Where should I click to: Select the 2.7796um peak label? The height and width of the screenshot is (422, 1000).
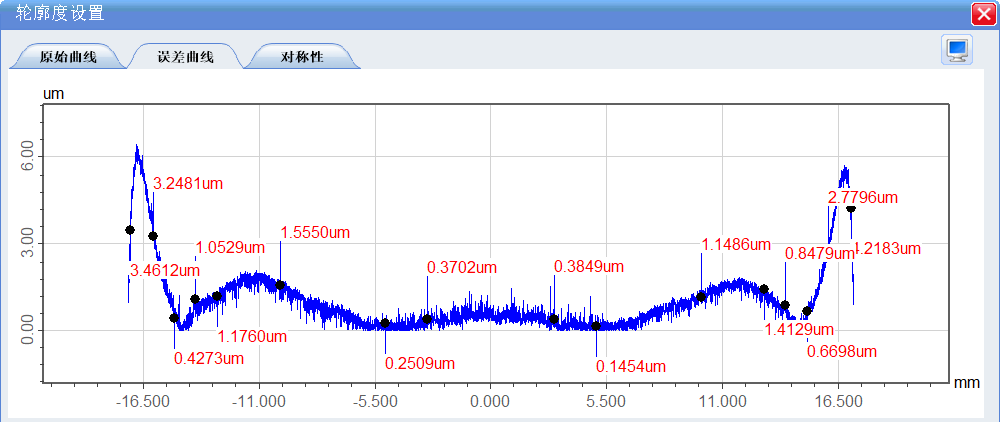(x=863, y=198)
